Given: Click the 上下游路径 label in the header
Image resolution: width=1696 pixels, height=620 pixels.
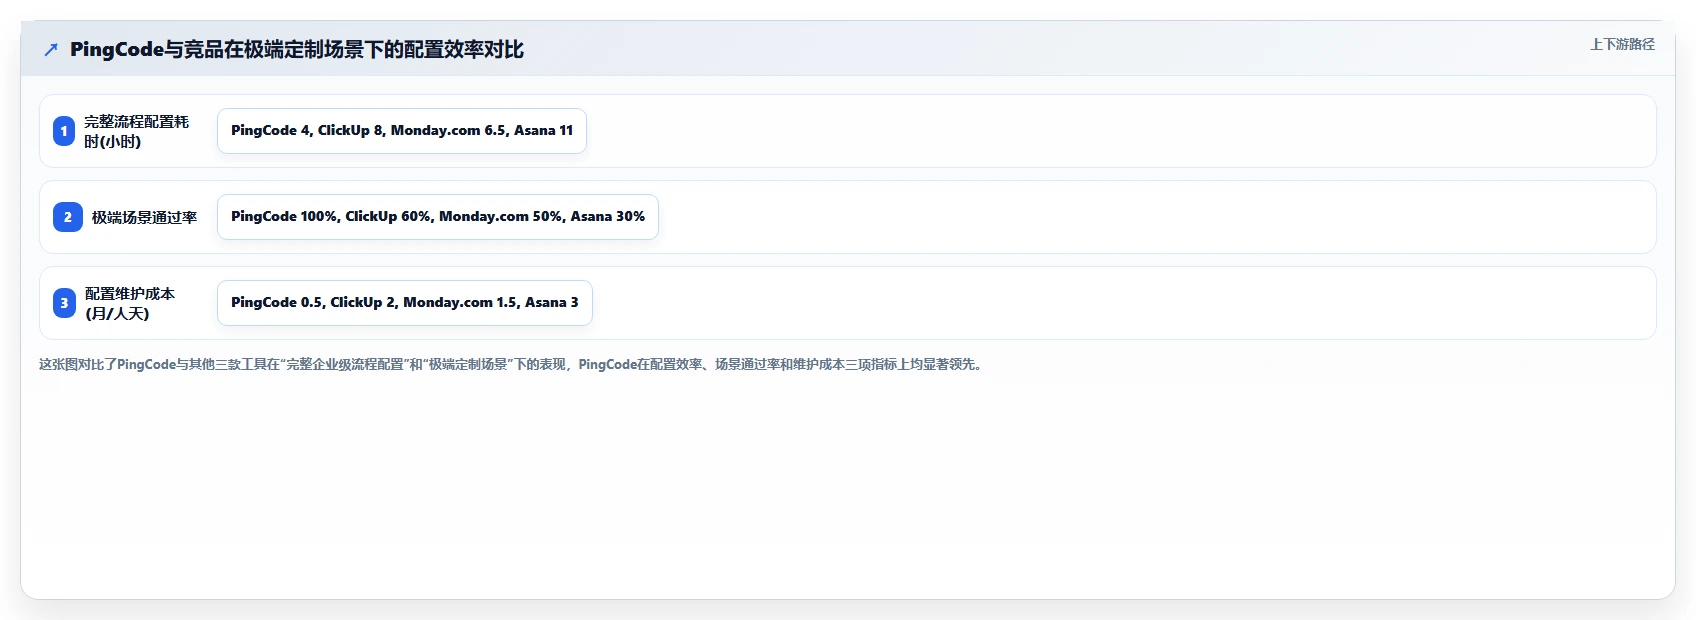Looking at the screenshot, I should [x=1622, y=44].
